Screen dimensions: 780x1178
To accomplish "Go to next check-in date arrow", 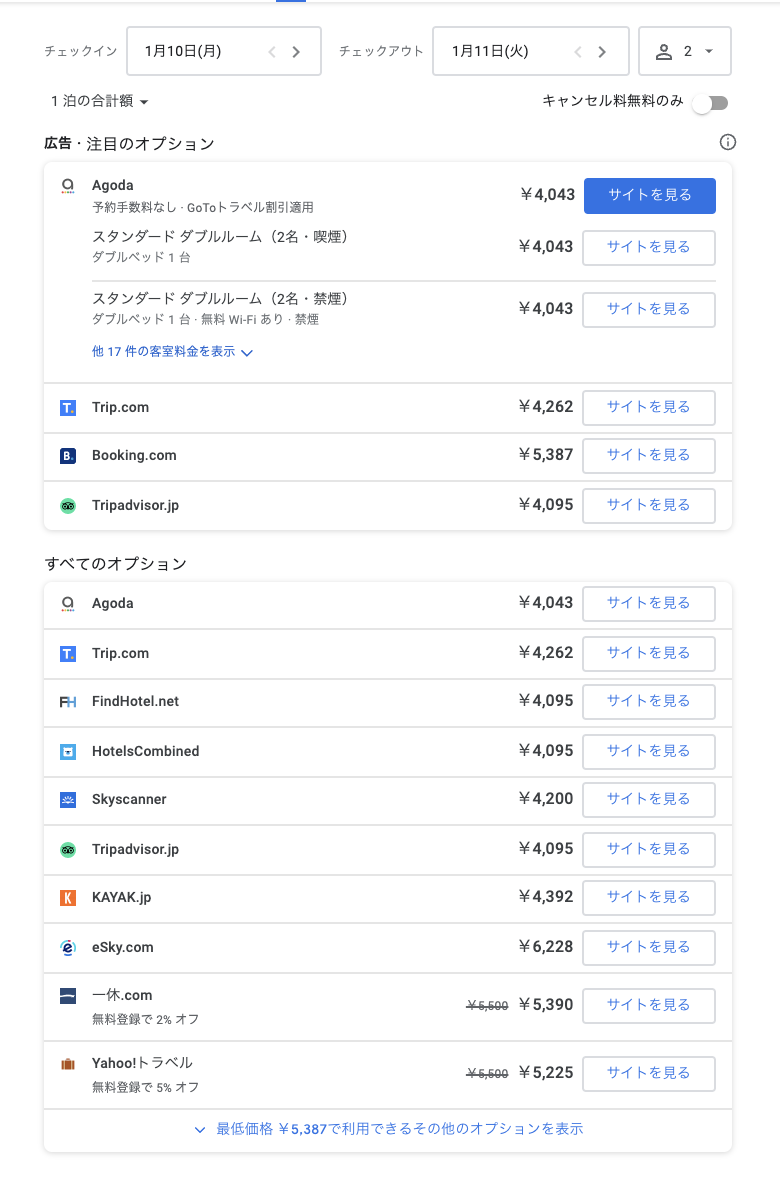I will click(x=296, y=52).
